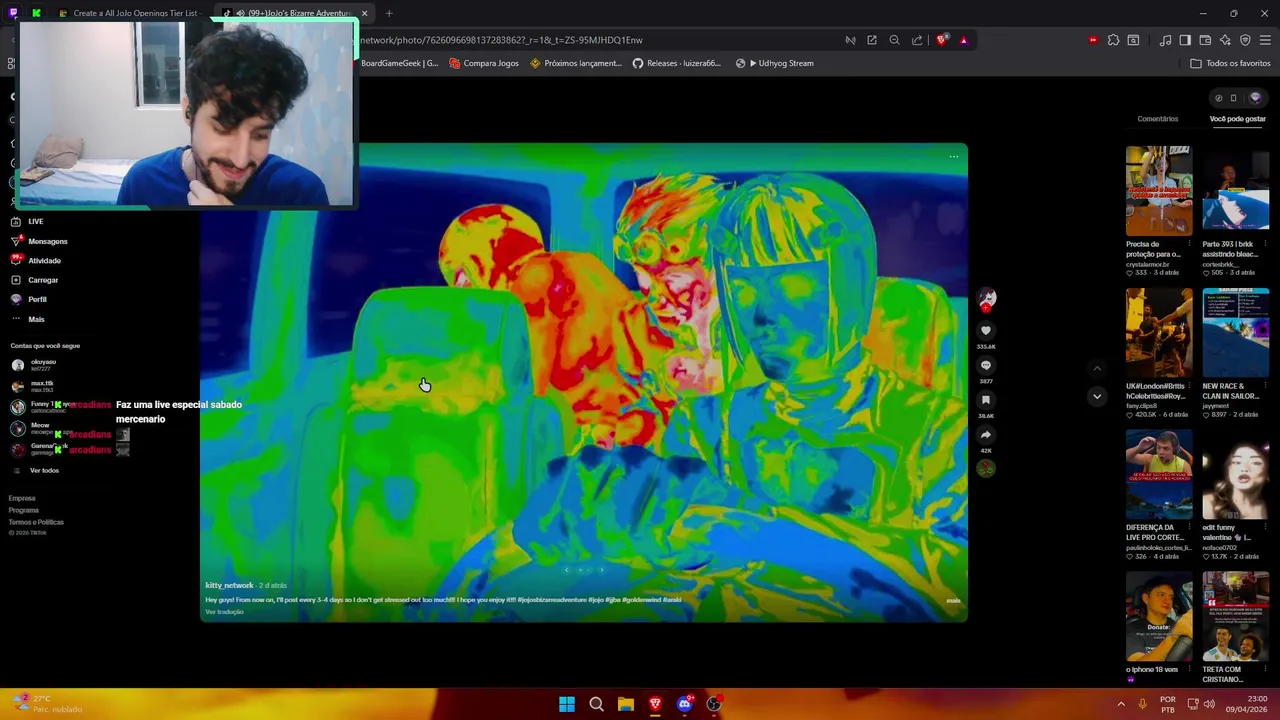The height and width of the screenshot is (720, 1280).
Task: Open File Explorer on the taskbar
Action: tap(625, 704)
